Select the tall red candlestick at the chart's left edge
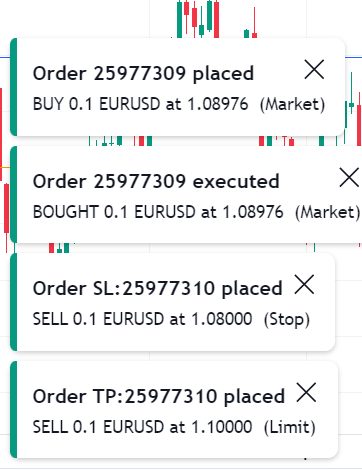The width and height of the screenshot is (362, 470). coord(1,134)
